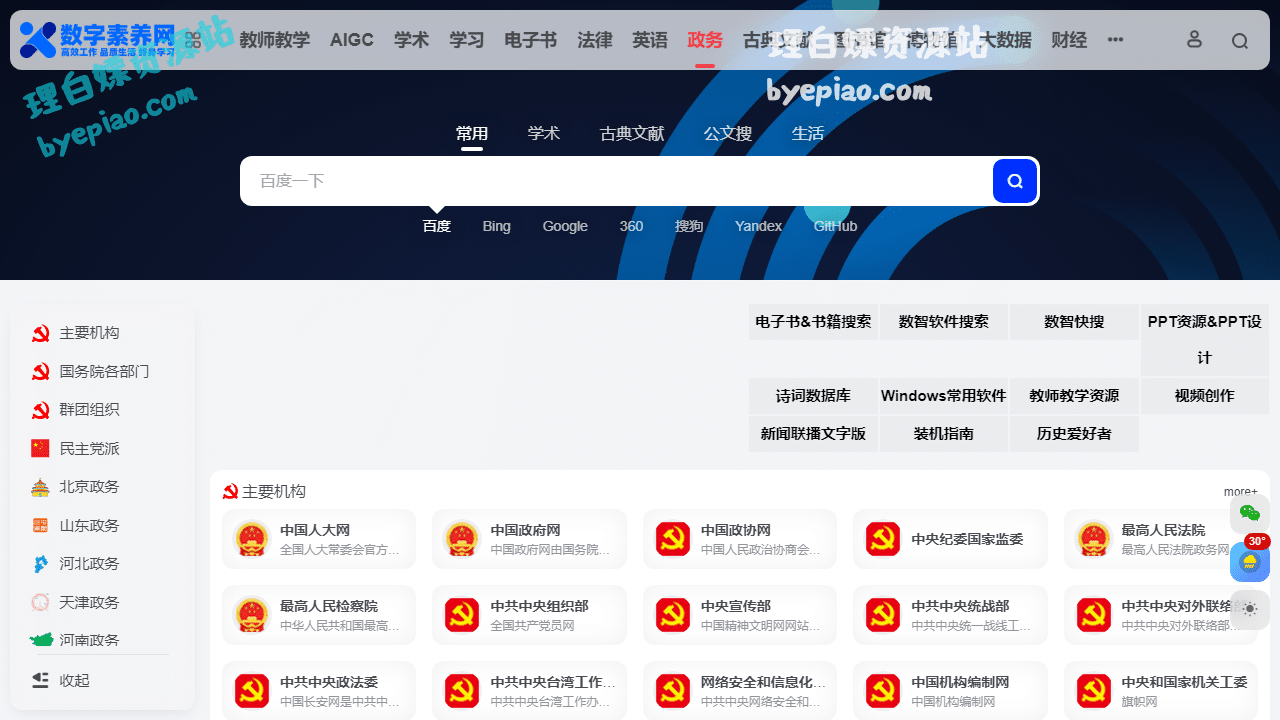This screenshot has width=1280, height=720.
Task: Open 诗词数据库 quick link
Action: [813, 396]
